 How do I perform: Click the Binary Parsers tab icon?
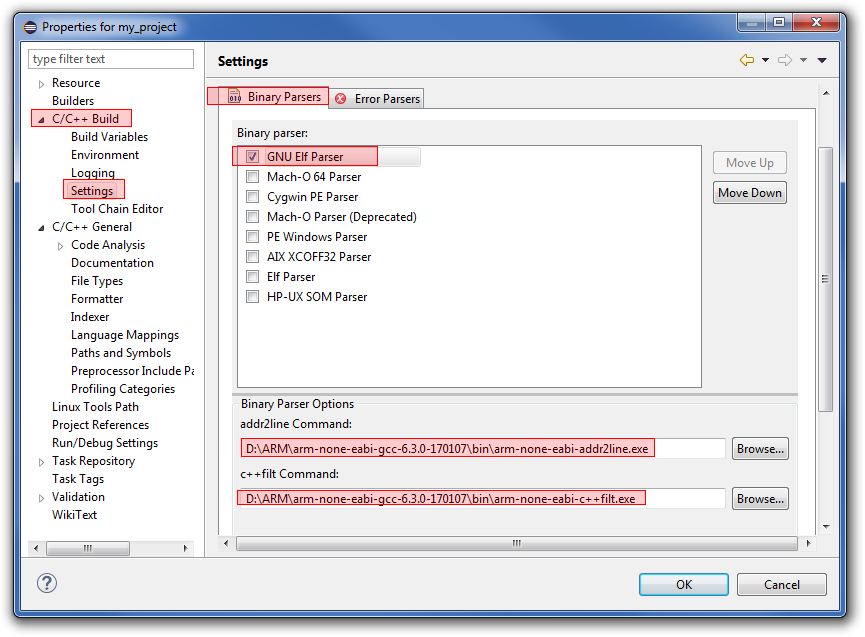[234, 97]
